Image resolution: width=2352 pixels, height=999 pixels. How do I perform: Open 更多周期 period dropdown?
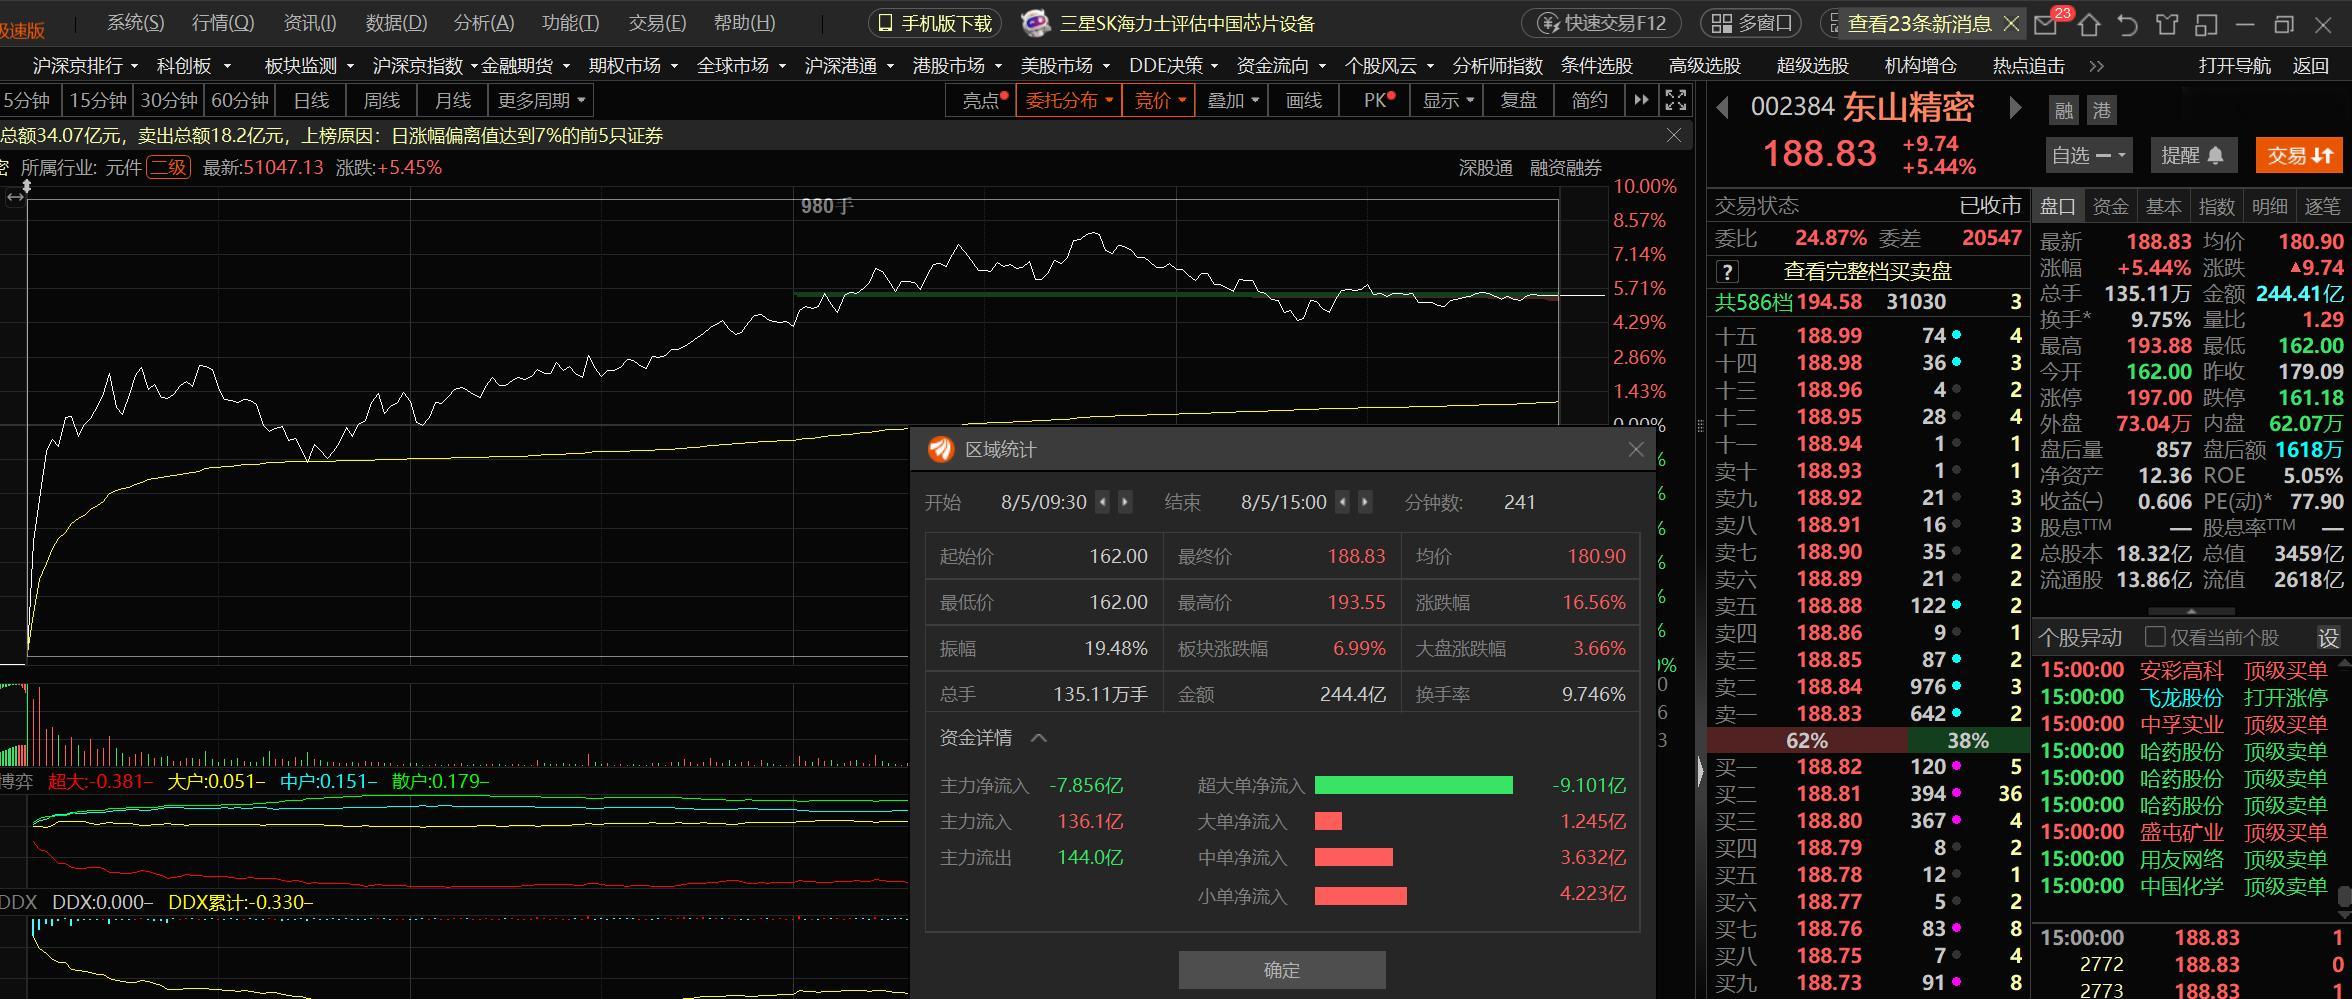tap(540, 100)
